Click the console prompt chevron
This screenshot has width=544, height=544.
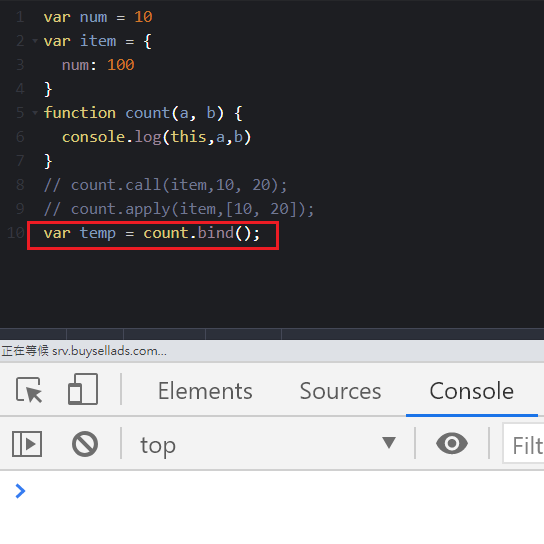[x=20, y=491]
